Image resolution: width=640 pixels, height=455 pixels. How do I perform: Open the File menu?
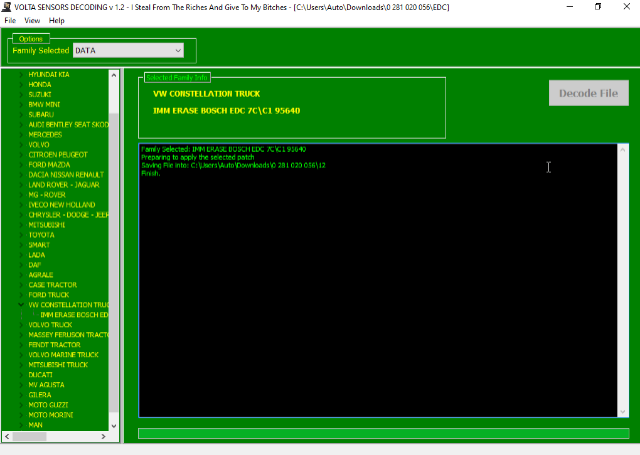(x=10, y=20)
